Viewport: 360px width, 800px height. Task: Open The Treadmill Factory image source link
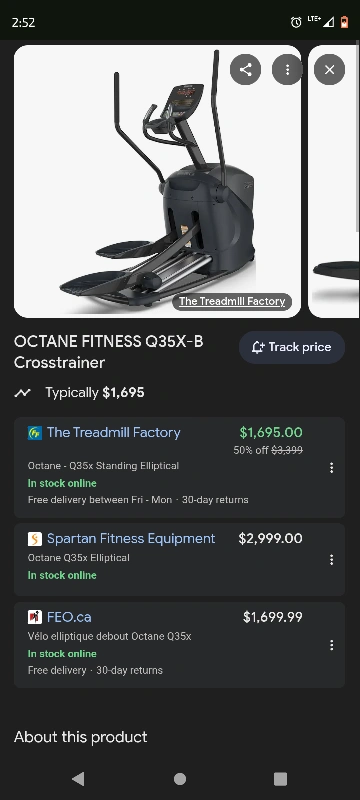point(232,302)
